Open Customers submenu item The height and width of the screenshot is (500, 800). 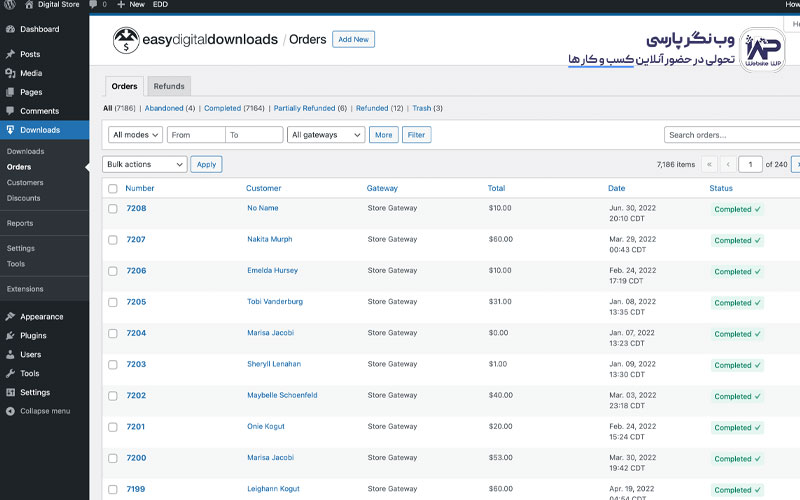(x=25, y=183)
